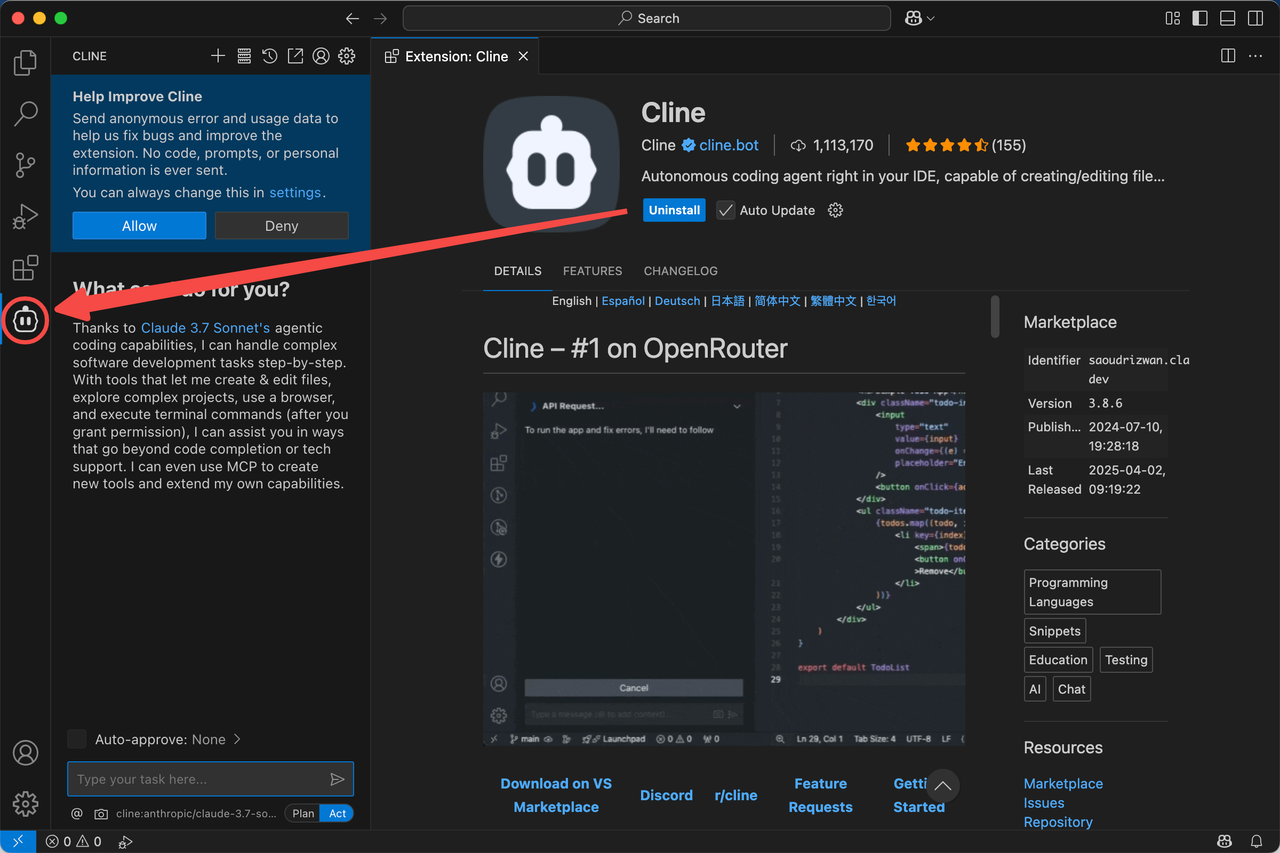
Task: Open the Deutsch language link
Action: click(x=677, y=301)
